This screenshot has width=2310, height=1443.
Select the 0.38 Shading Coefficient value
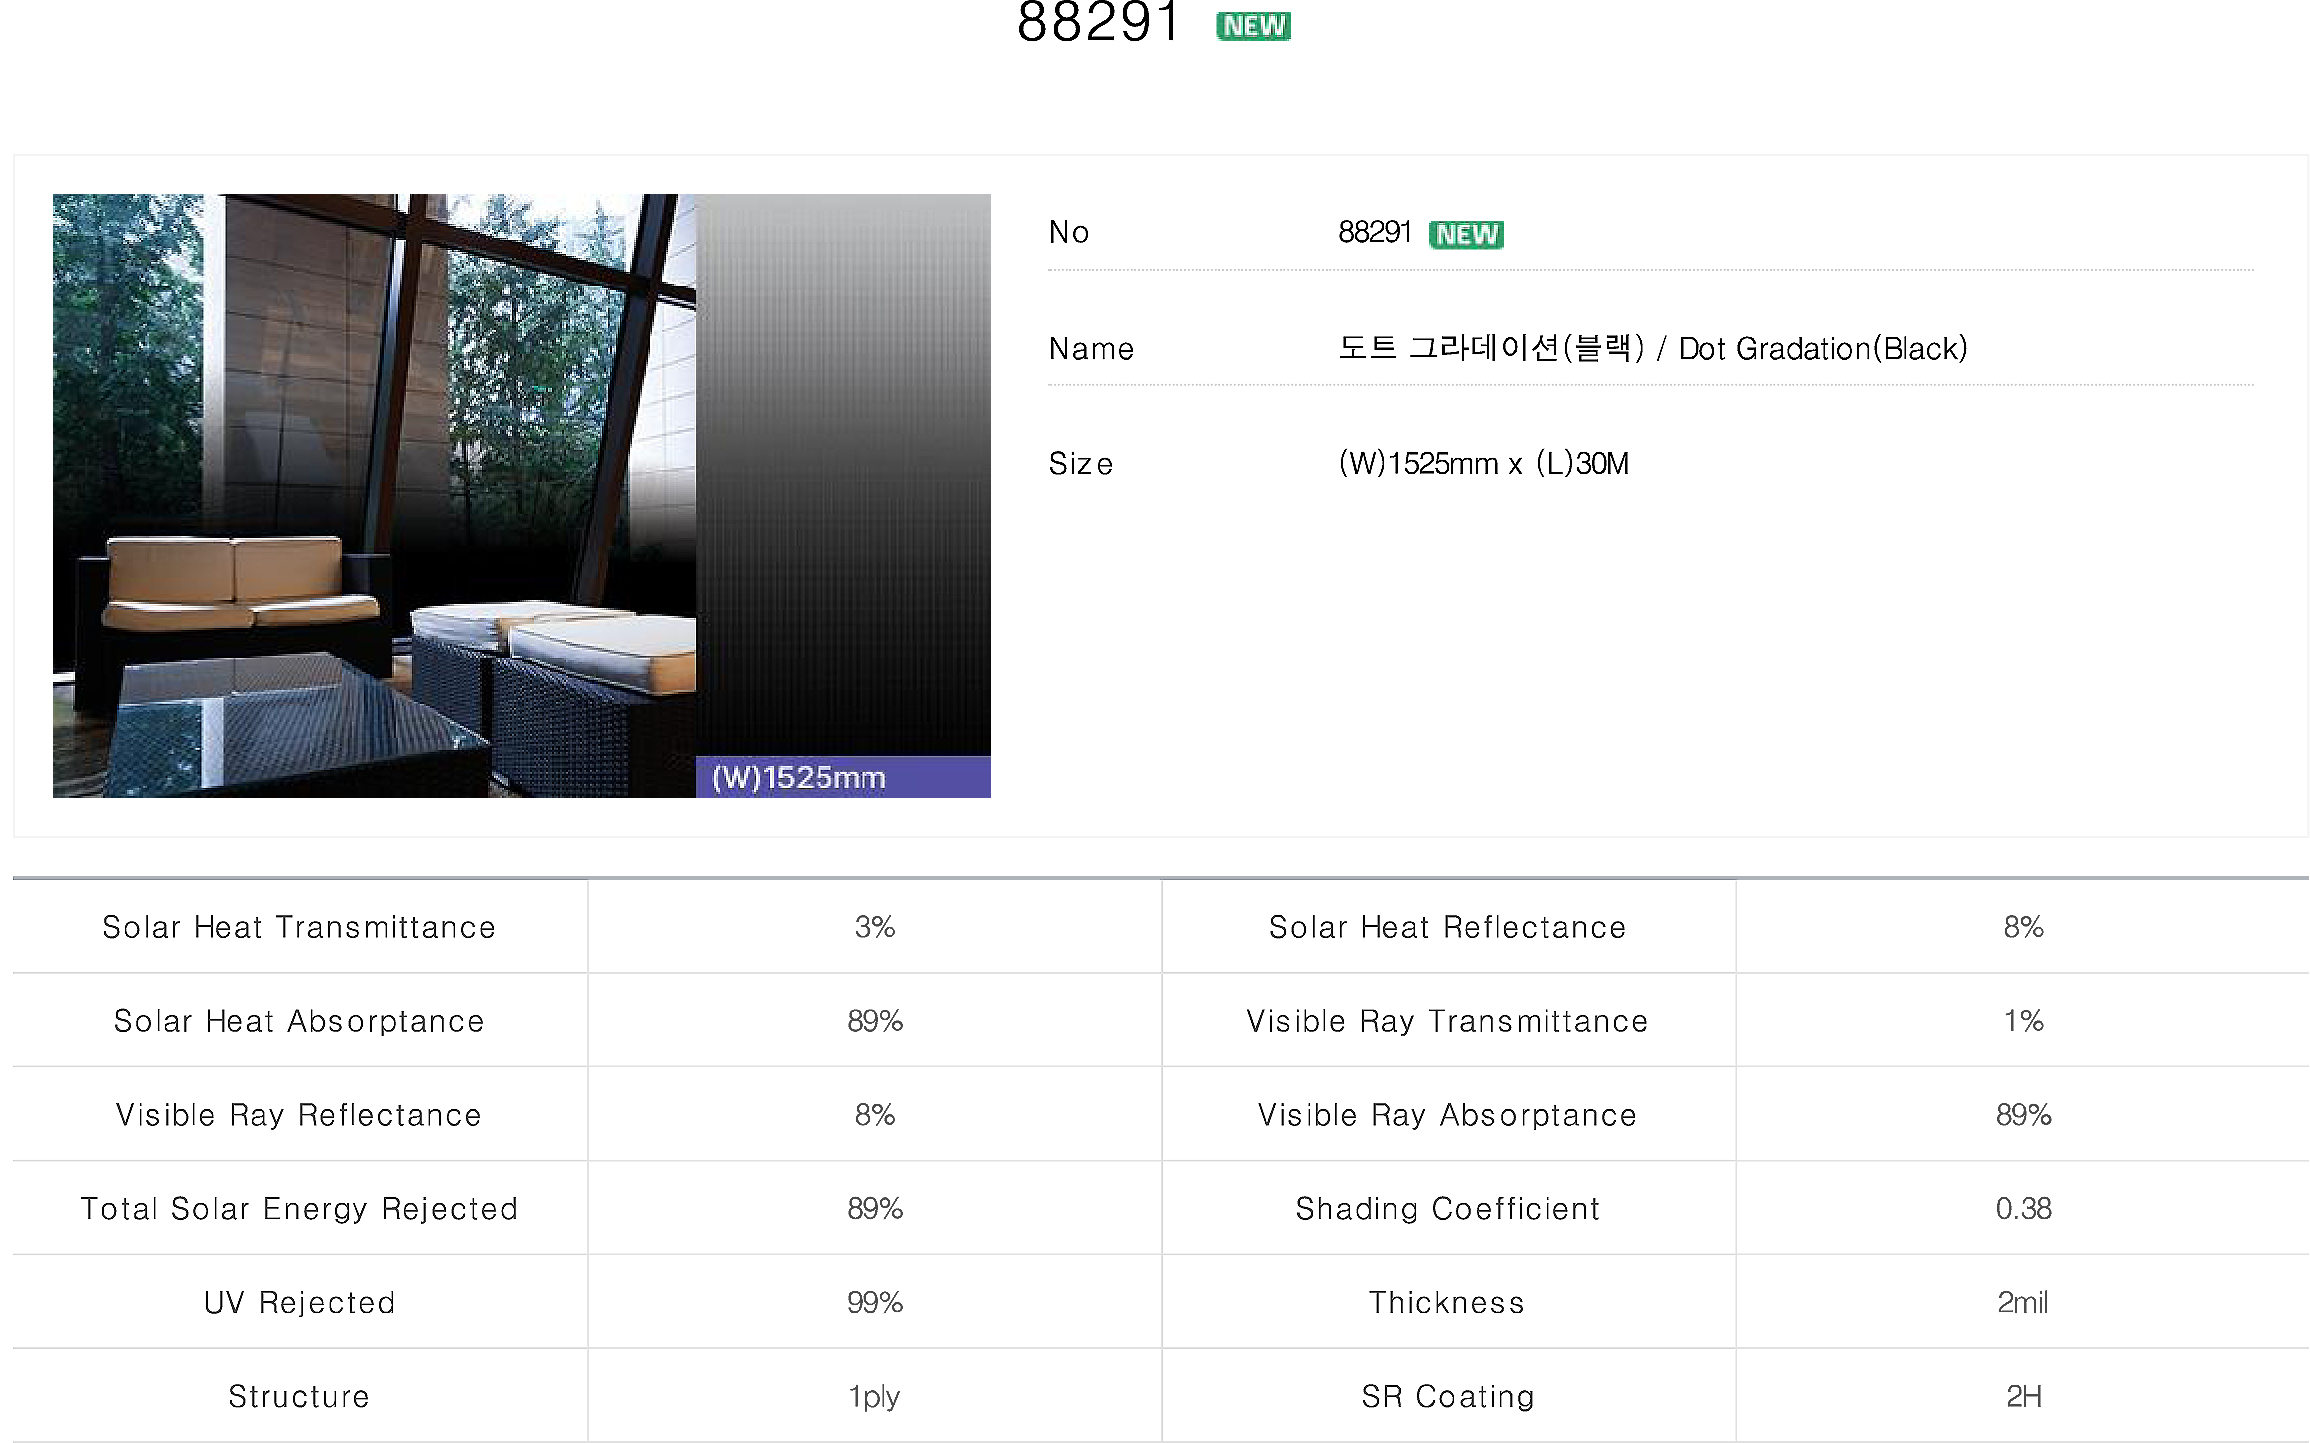(x=2023, y=1209)
